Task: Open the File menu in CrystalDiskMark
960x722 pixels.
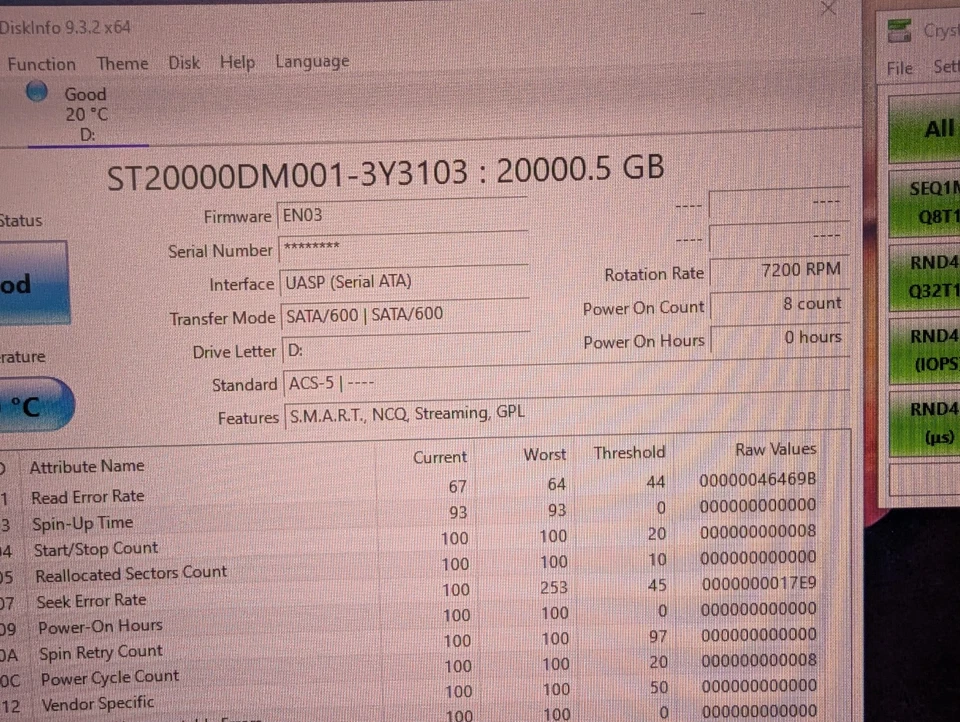Action: pos(898,67)
